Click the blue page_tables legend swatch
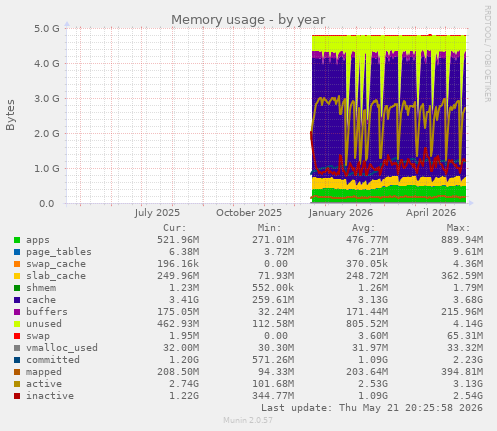Screen dimensions: 497x431 pos(17,252)
